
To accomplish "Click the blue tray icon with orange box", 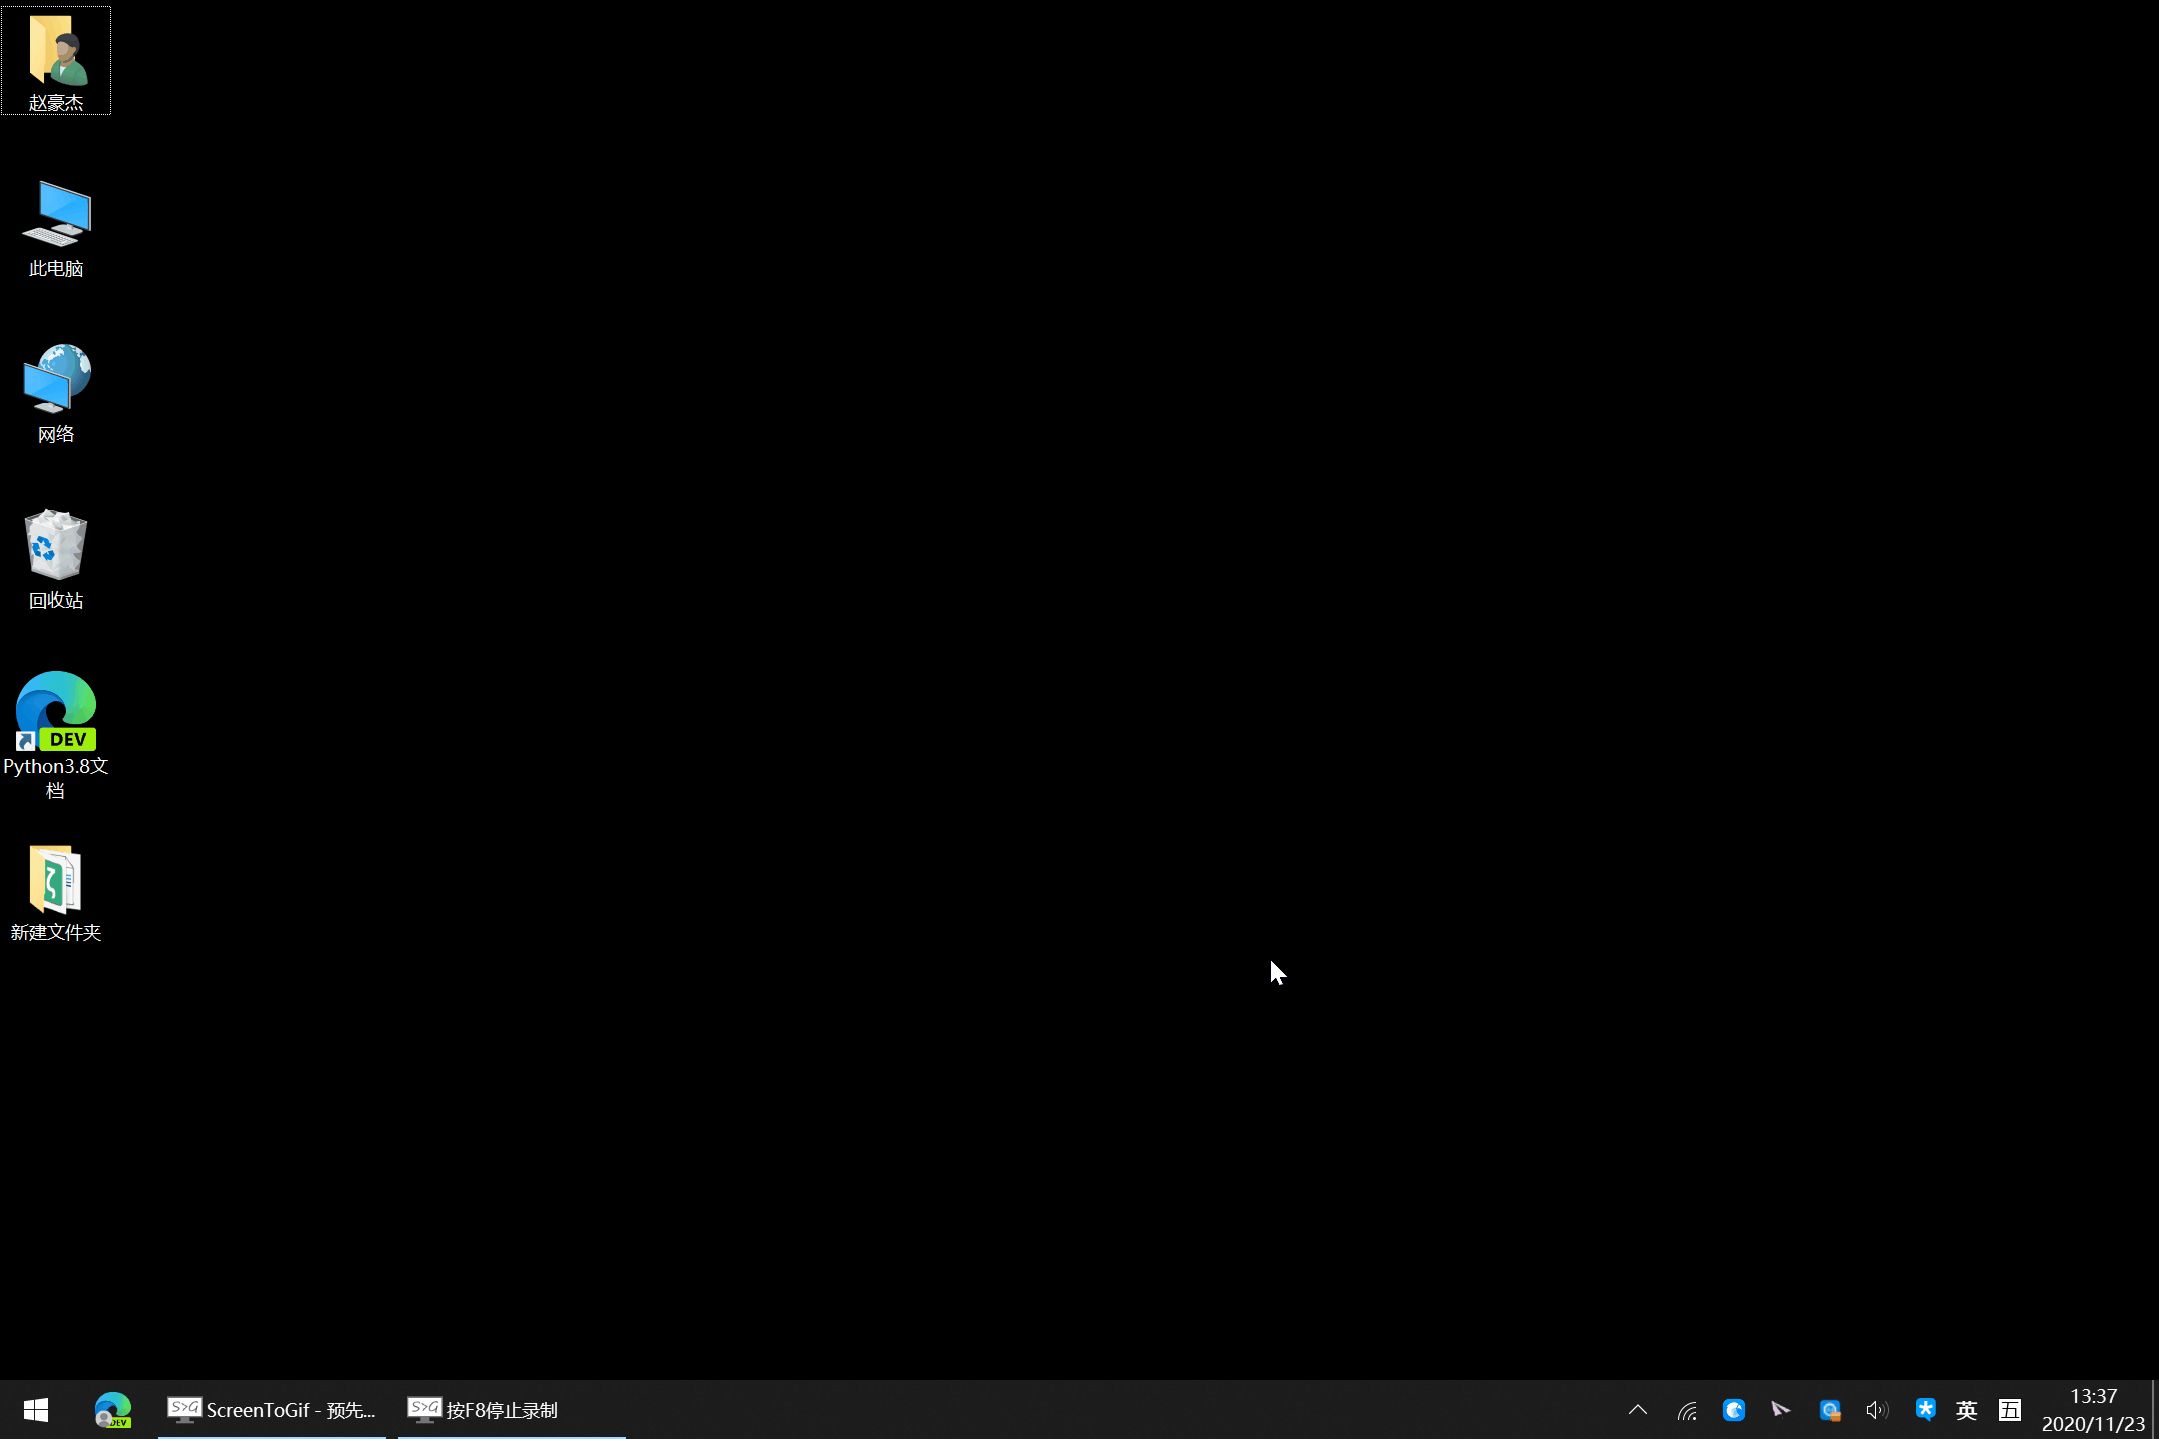I will pyautogui.click(x=1830, y=1410).
